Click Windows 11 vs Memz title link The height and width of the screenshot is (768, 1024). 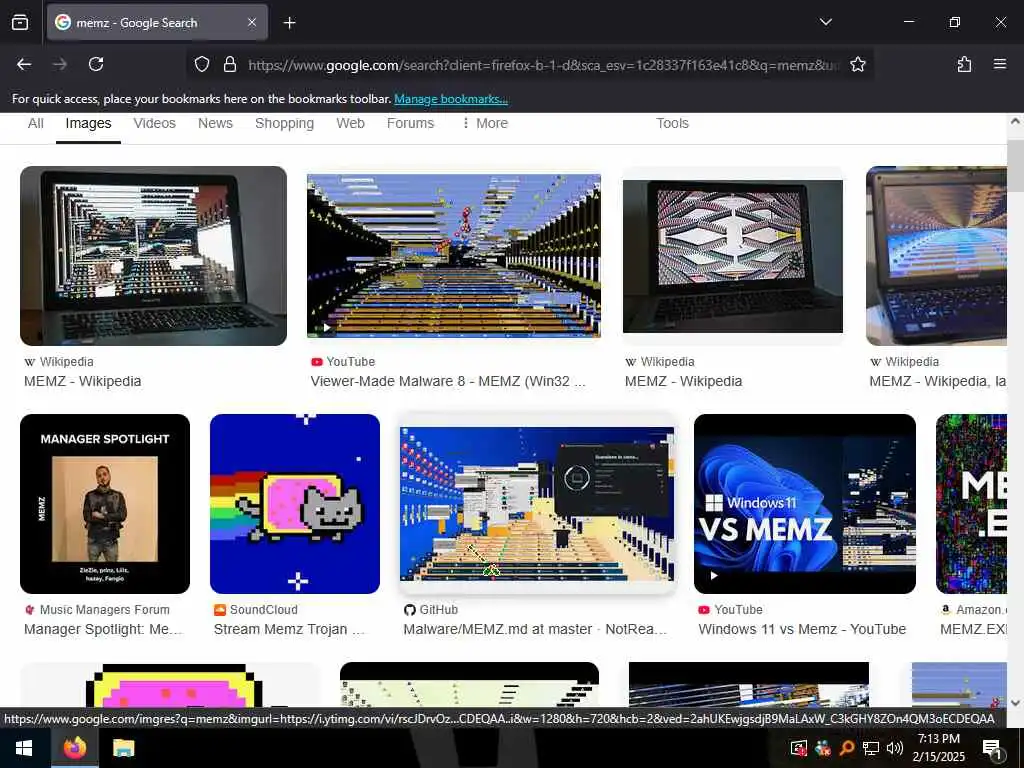point(802,630)
